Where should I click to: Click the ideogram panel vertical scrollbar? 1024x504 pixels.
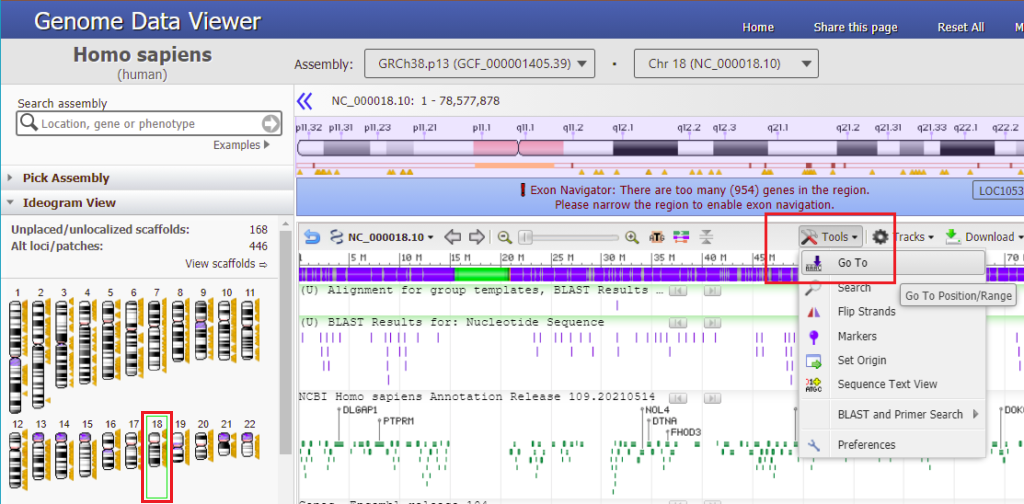285,341
